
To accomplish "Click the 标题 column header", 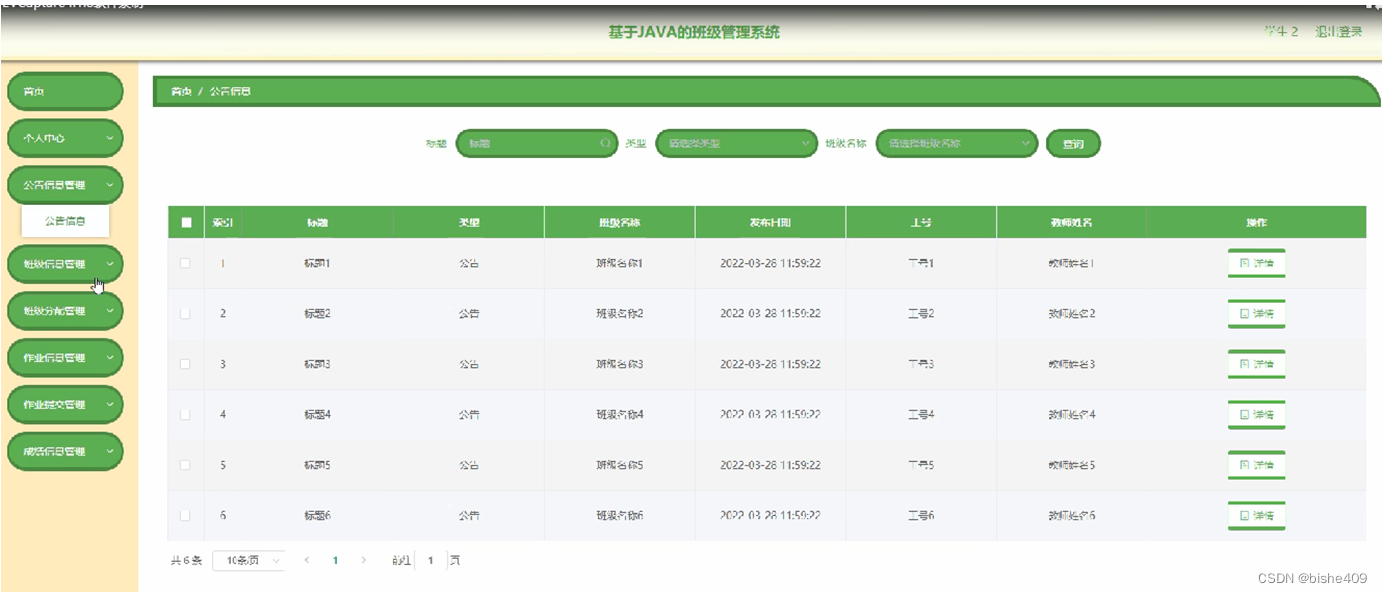I will (317, 222).
